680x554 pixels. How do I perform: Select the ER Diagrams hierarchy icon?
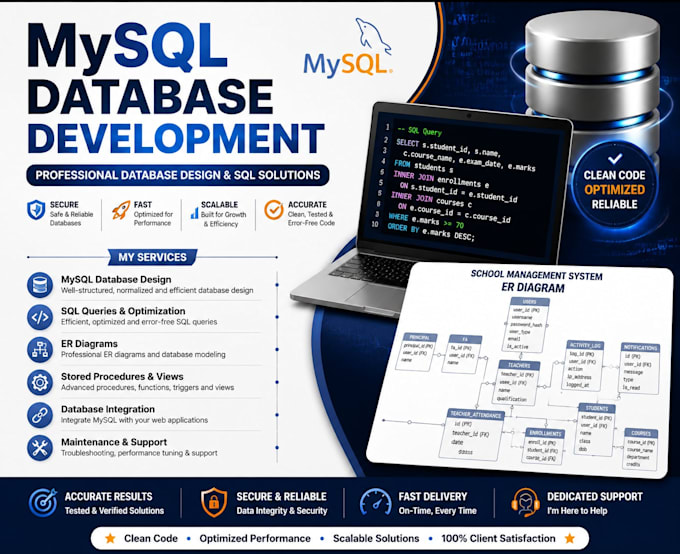tap(40, 350)
